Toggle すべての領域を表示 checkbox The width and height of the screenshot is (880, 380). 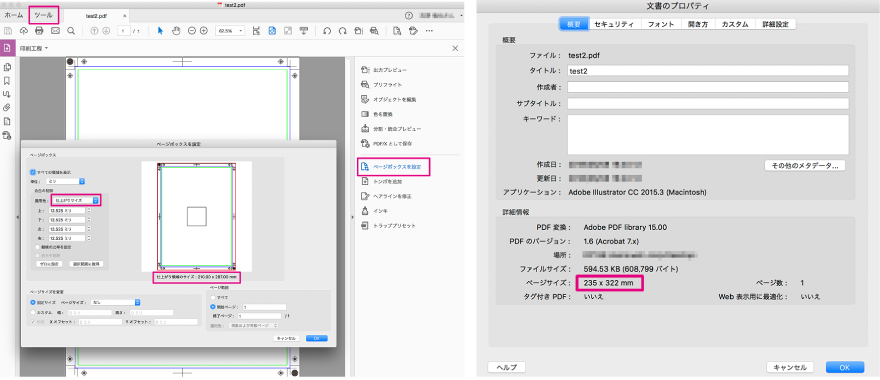(x=33, y=172)
